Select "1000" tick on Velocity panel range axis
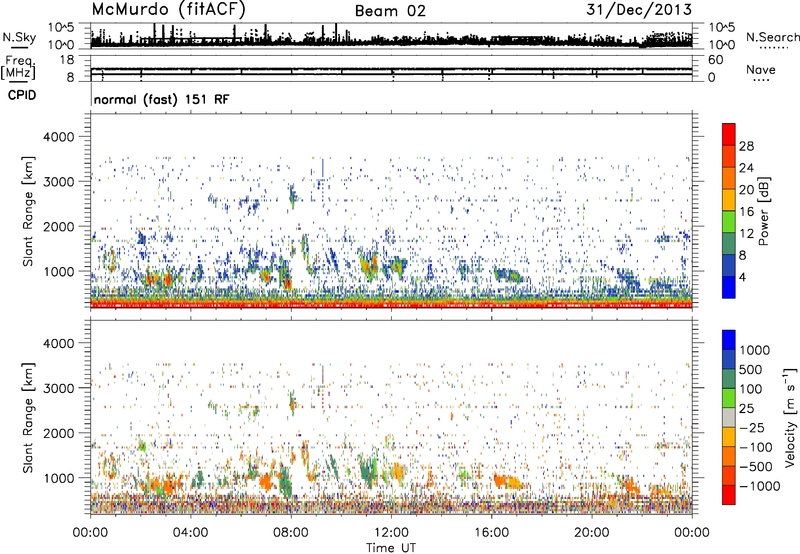The height and width of the screenshot is (554, 800). [58, 479]
